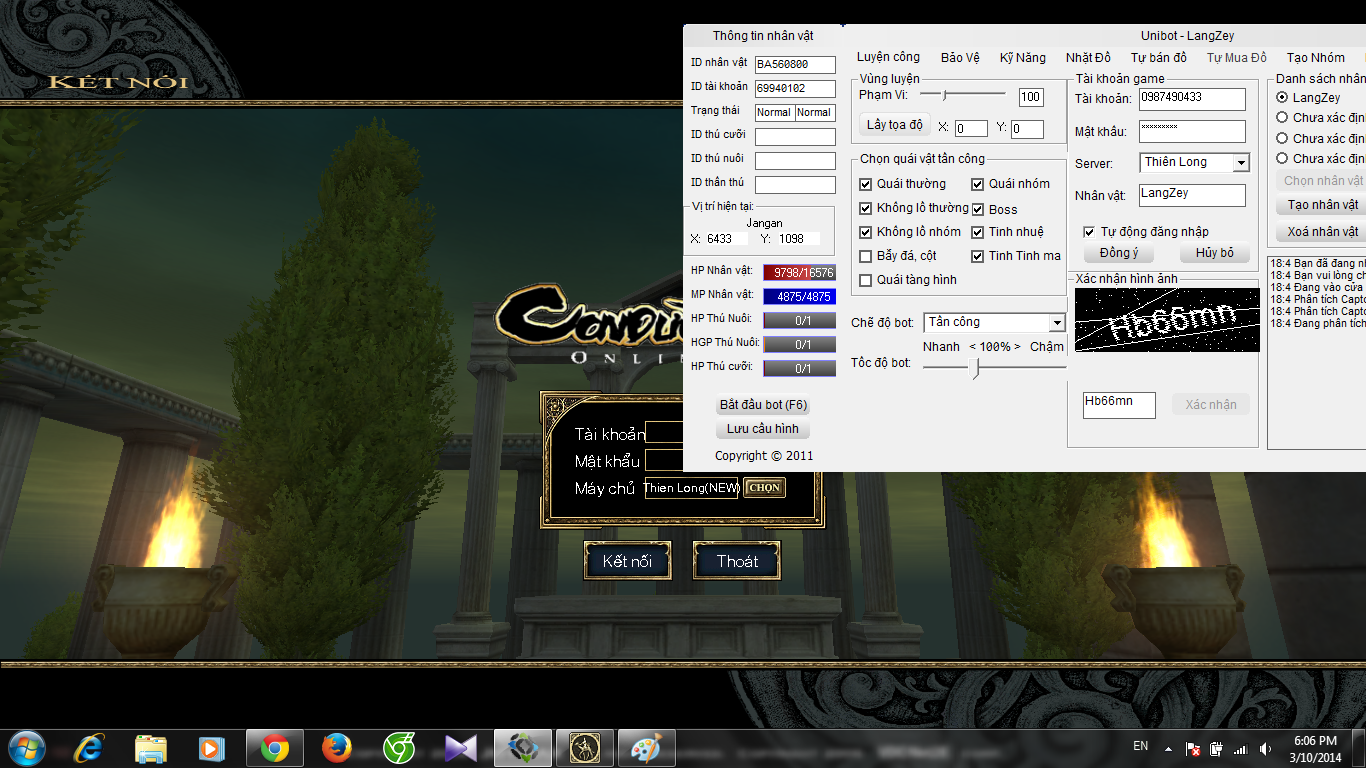This screenshot has height=768, width=1366.
Task: Open Firefox from the taskbar
Action: click(337, 747)
